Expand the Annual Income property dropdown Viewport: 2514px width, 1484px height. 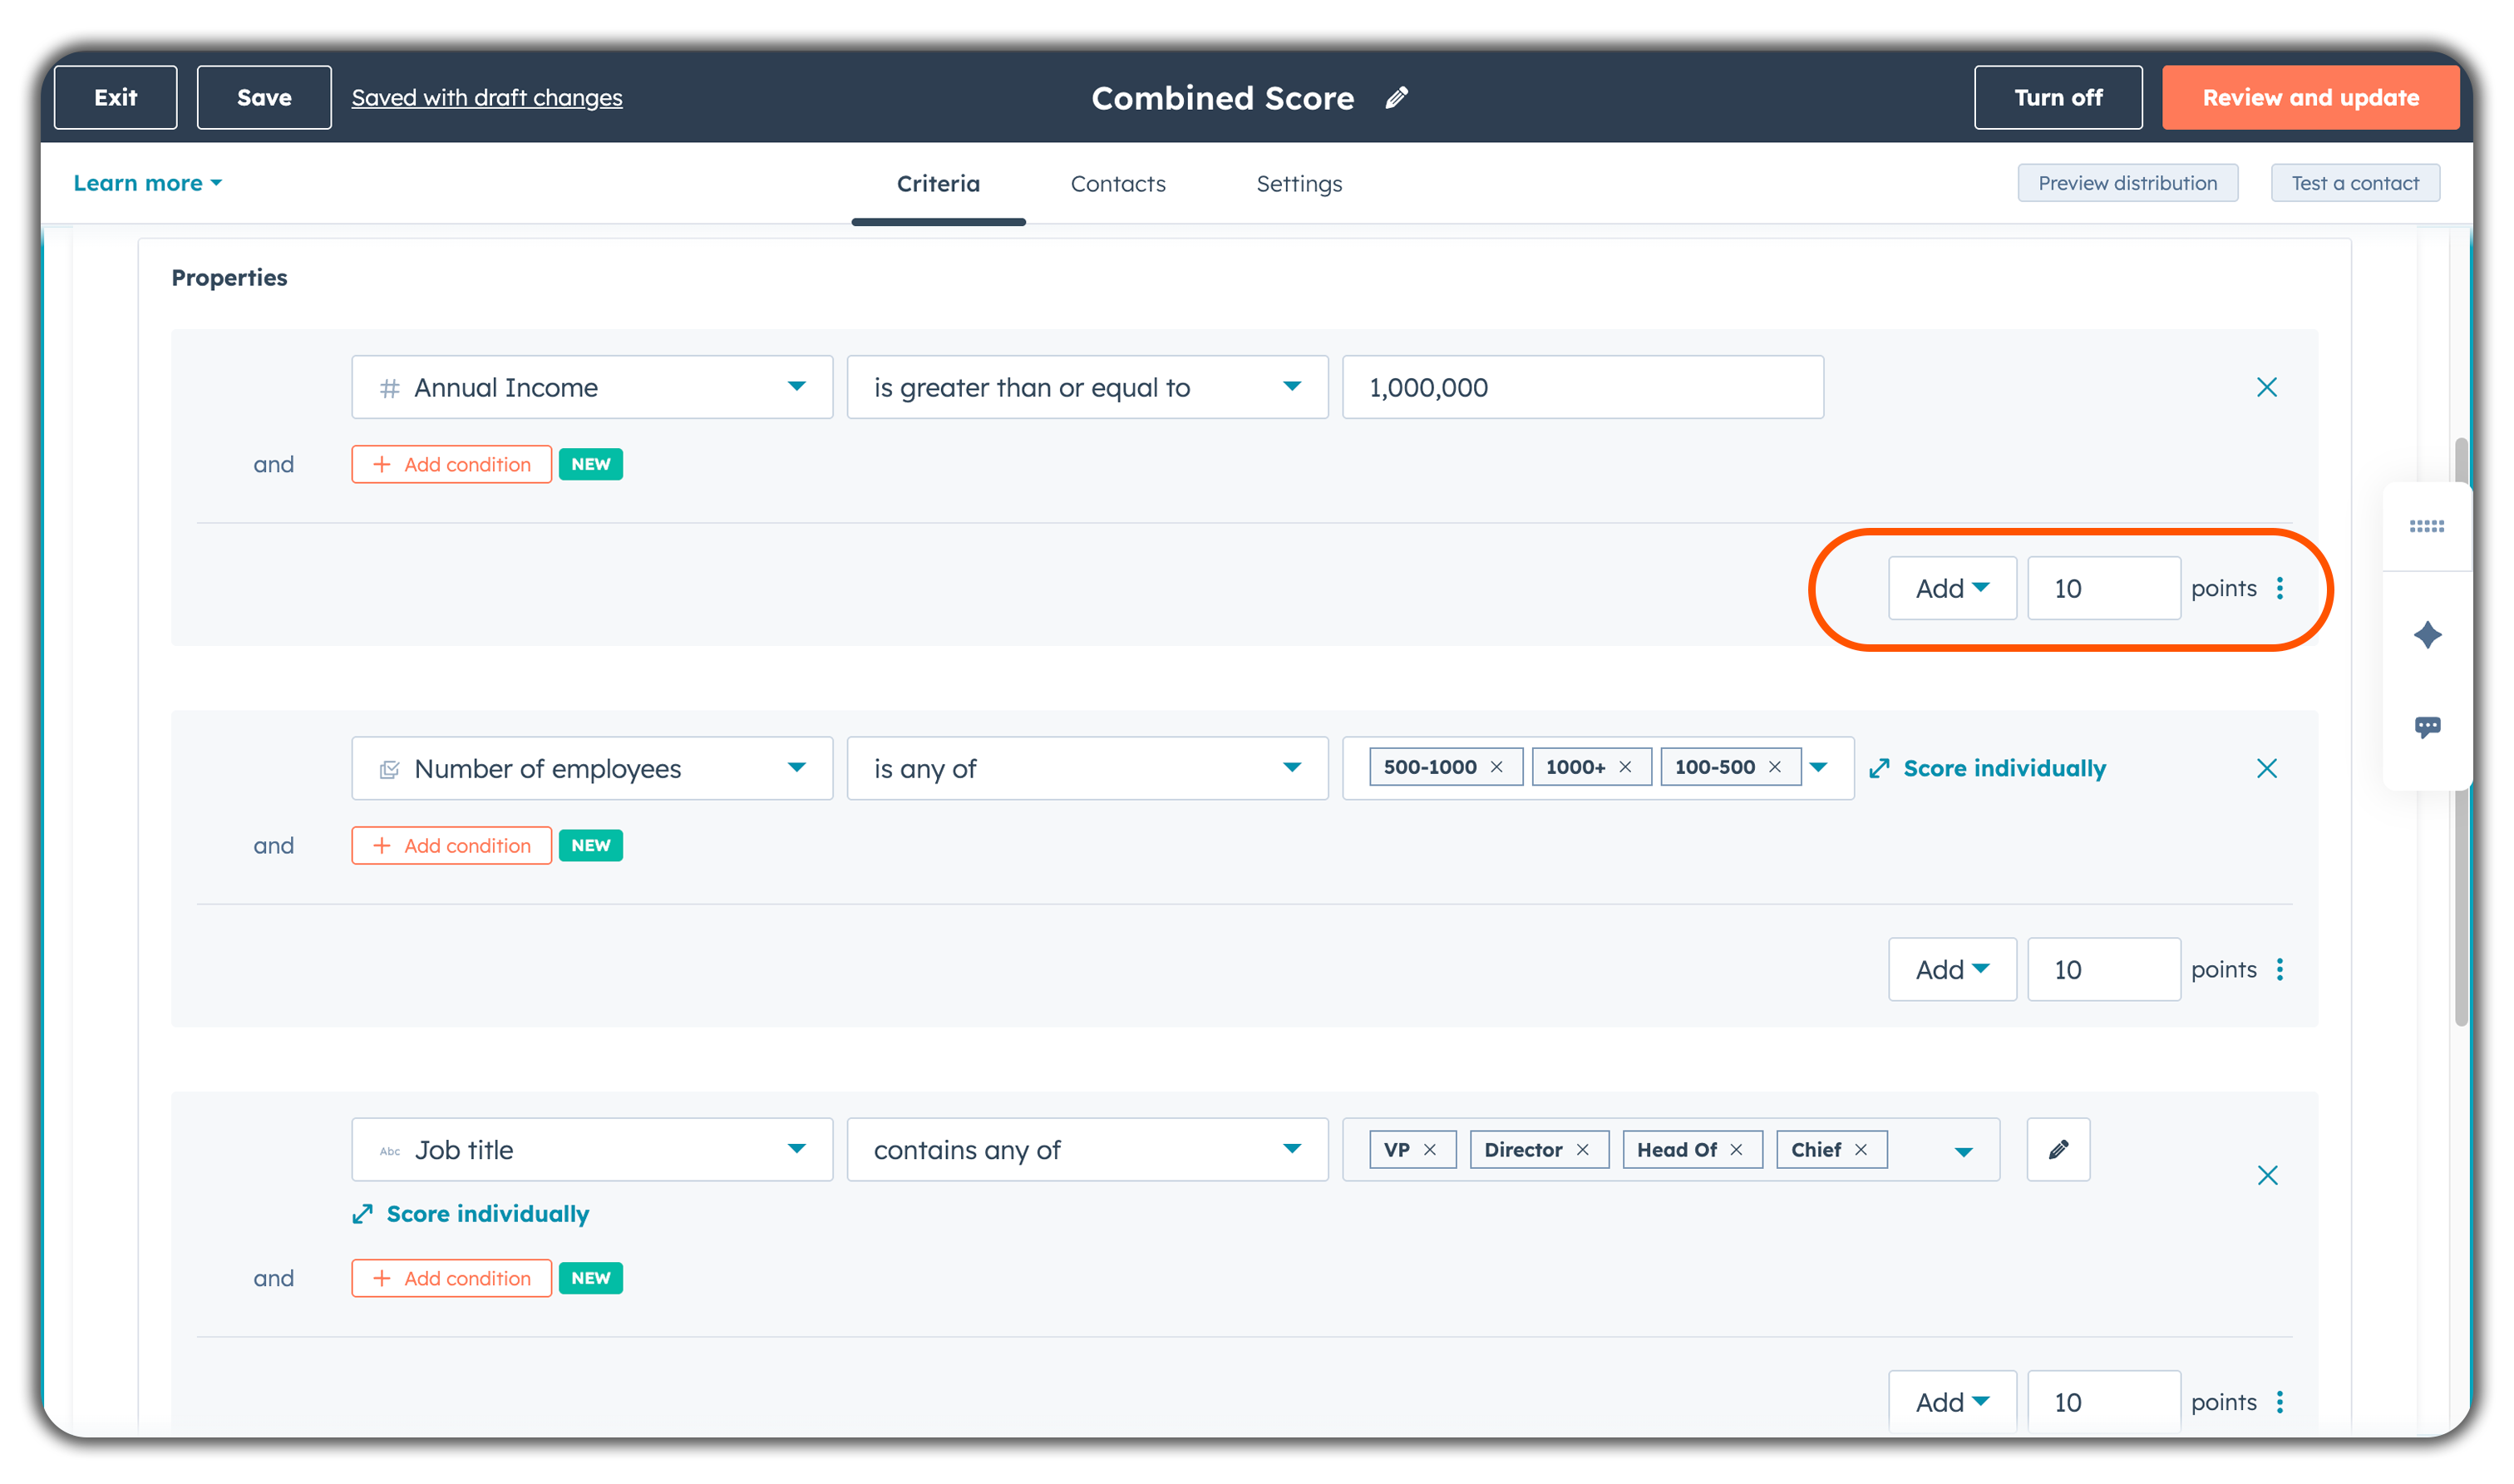tap(592, 387)
